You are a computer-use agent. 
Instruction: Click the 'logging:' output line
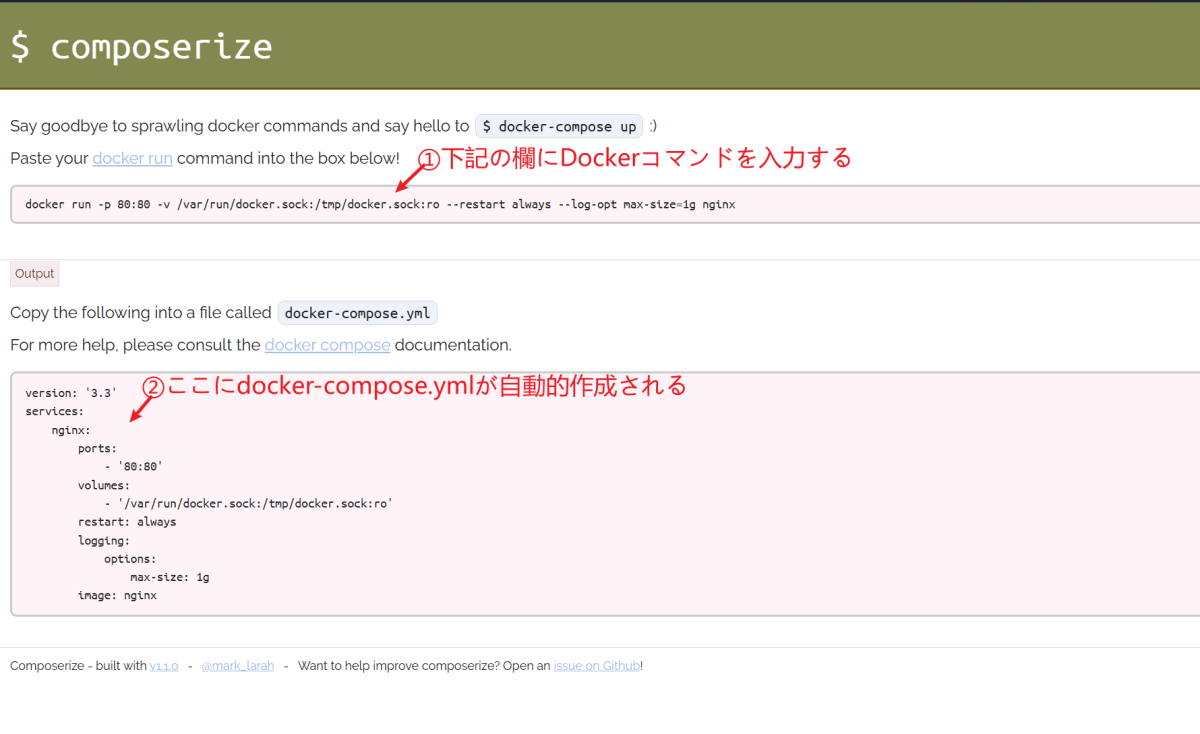coord(104,541)
